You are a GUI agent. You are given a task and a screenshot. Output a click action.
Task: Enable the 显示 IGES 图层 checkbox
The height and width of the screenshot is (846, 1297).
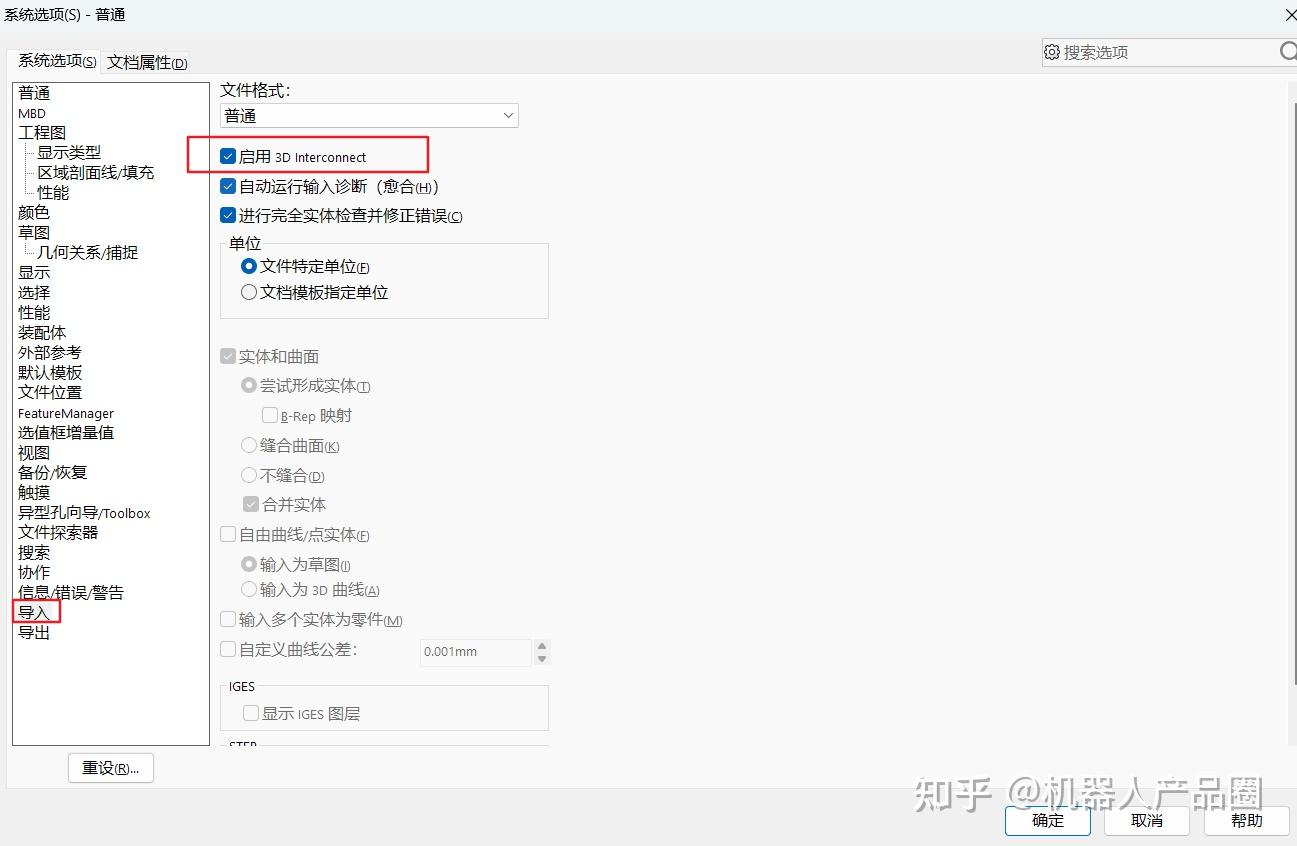[x=250, y=713]
